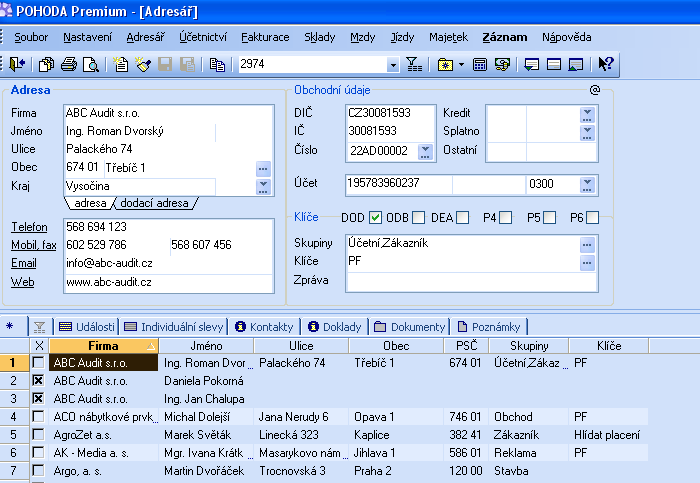This screenshot has height=483, width=700.
Task: Click the duplicate record icon beside search box
Action: click(x=217, y=65)
